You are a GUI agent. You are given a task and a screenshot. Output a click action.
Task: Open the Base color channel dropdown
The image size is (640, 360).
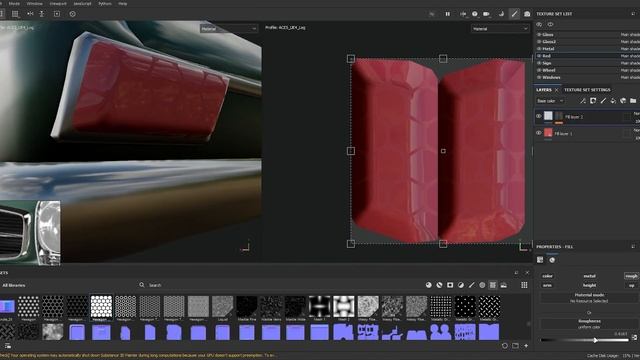tap(550, 101)
